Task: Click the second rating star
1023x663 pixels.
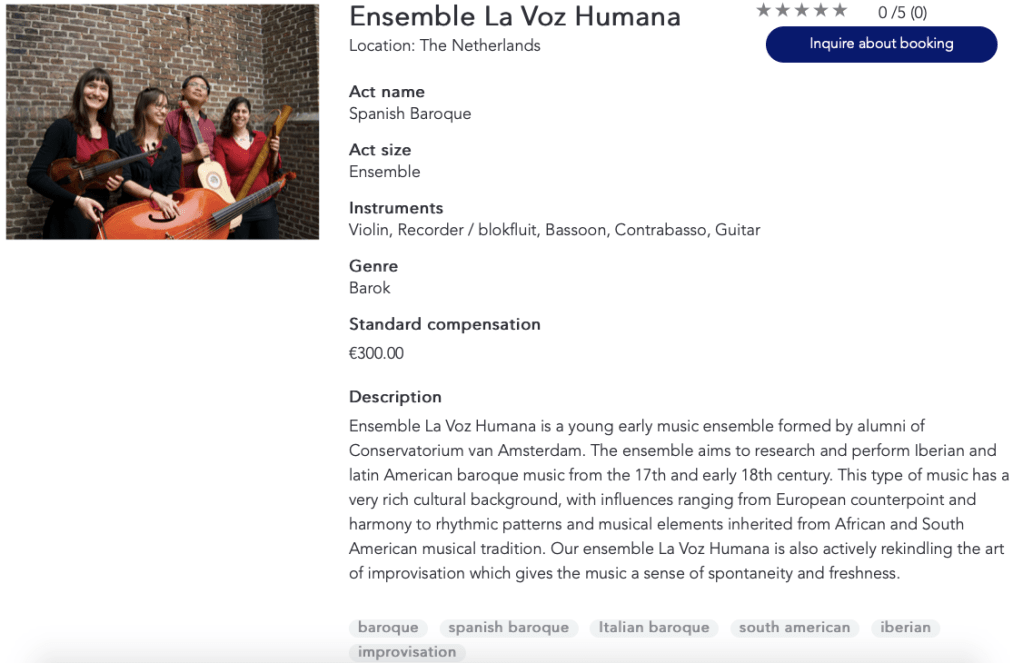Action: [783, 11]
